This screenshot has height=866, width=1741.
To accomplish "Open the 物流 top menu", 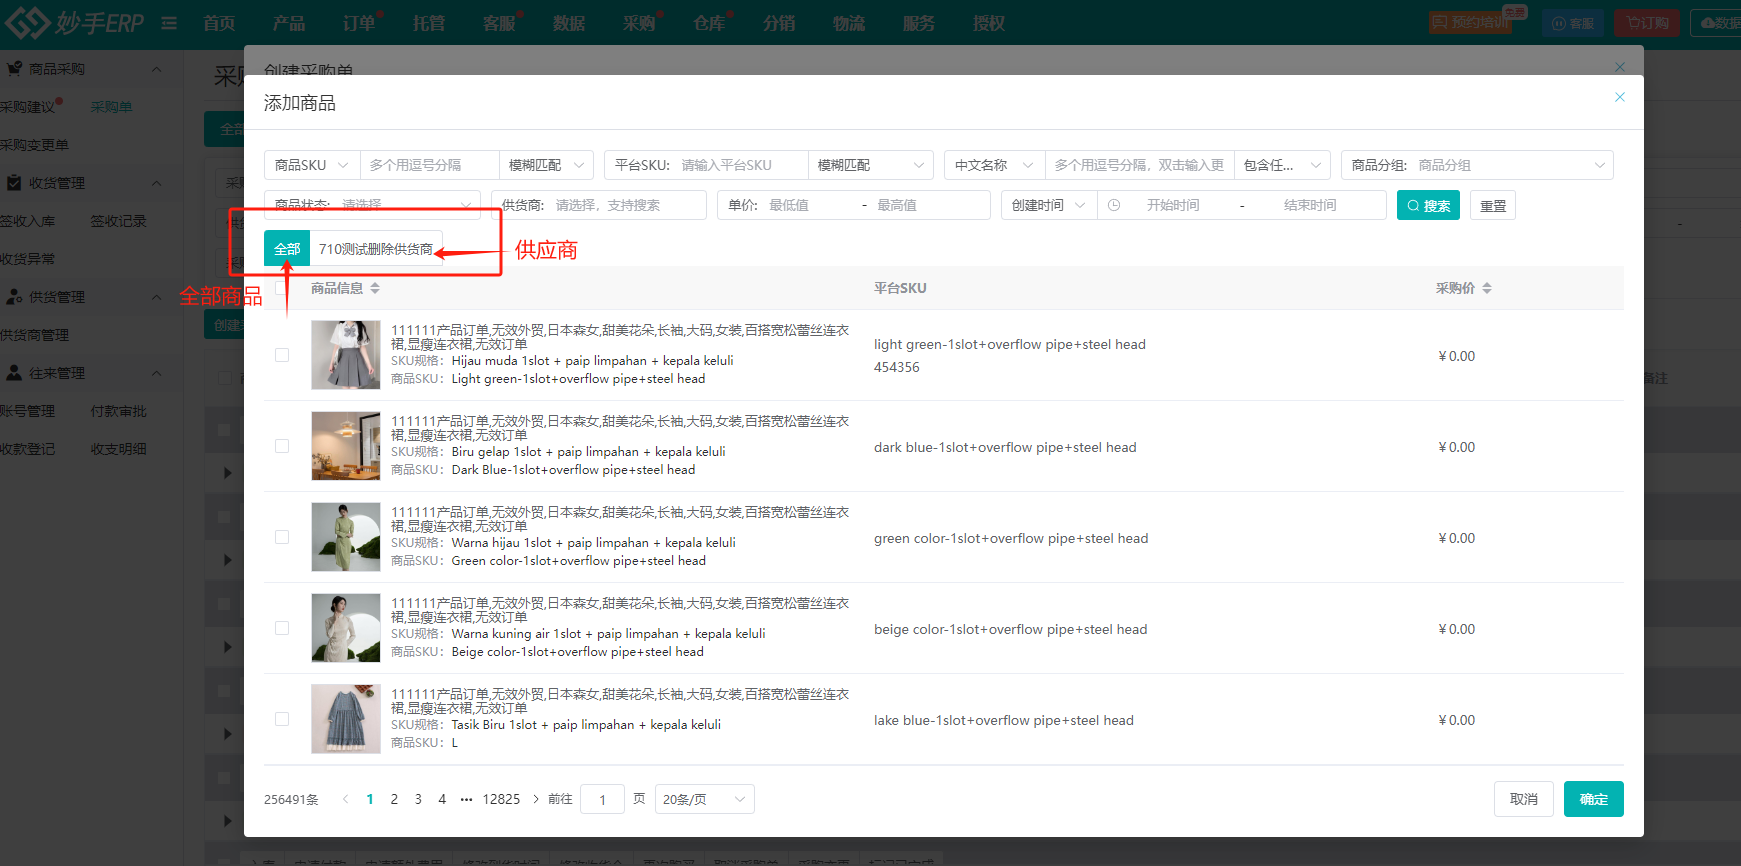I will (x=849, y=23).
